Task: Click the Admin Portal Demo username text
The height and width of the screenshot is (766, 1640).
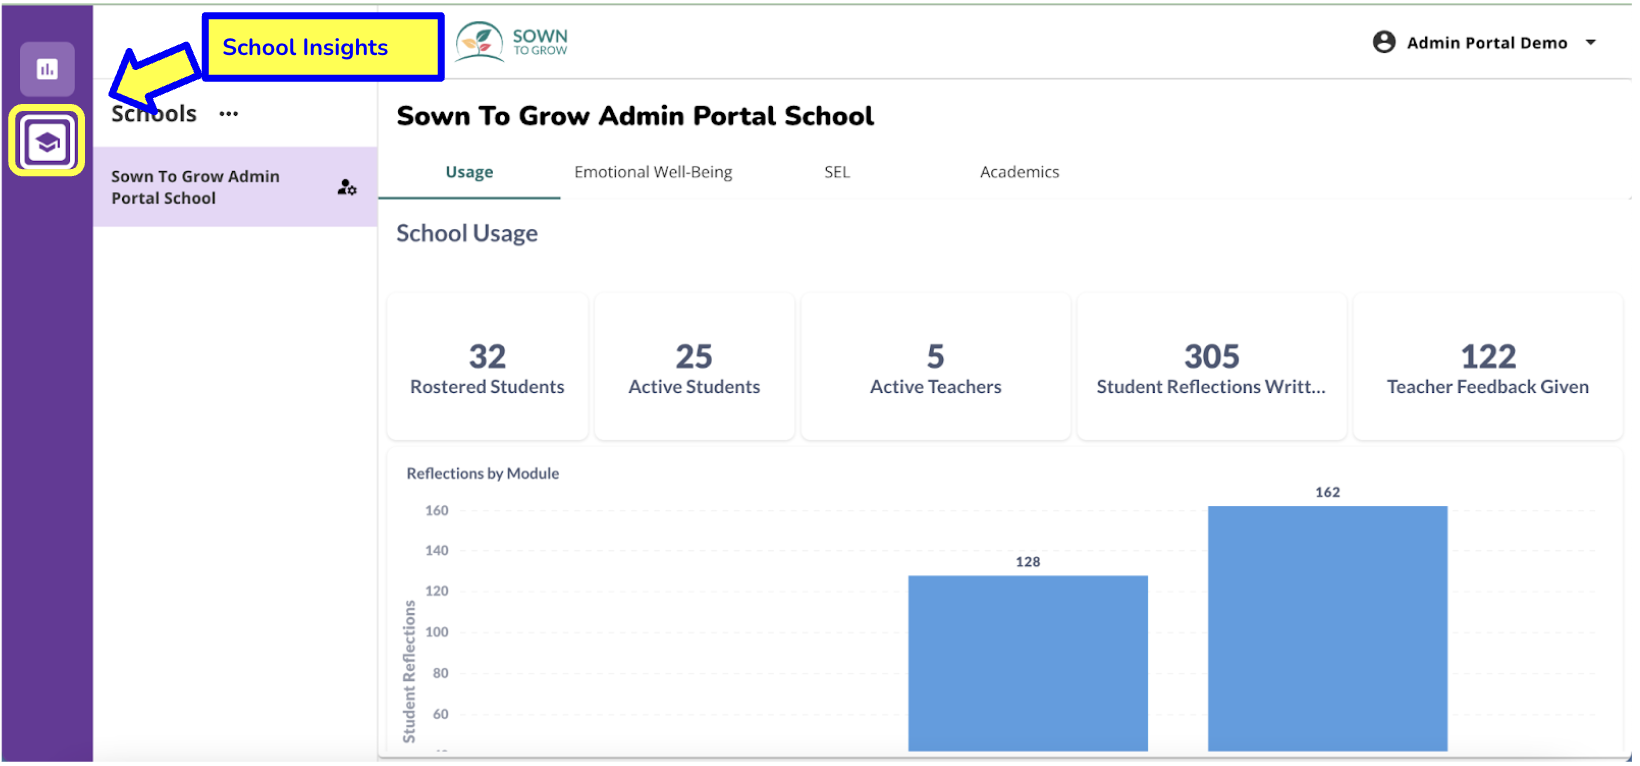Action: pos(1486,43)
